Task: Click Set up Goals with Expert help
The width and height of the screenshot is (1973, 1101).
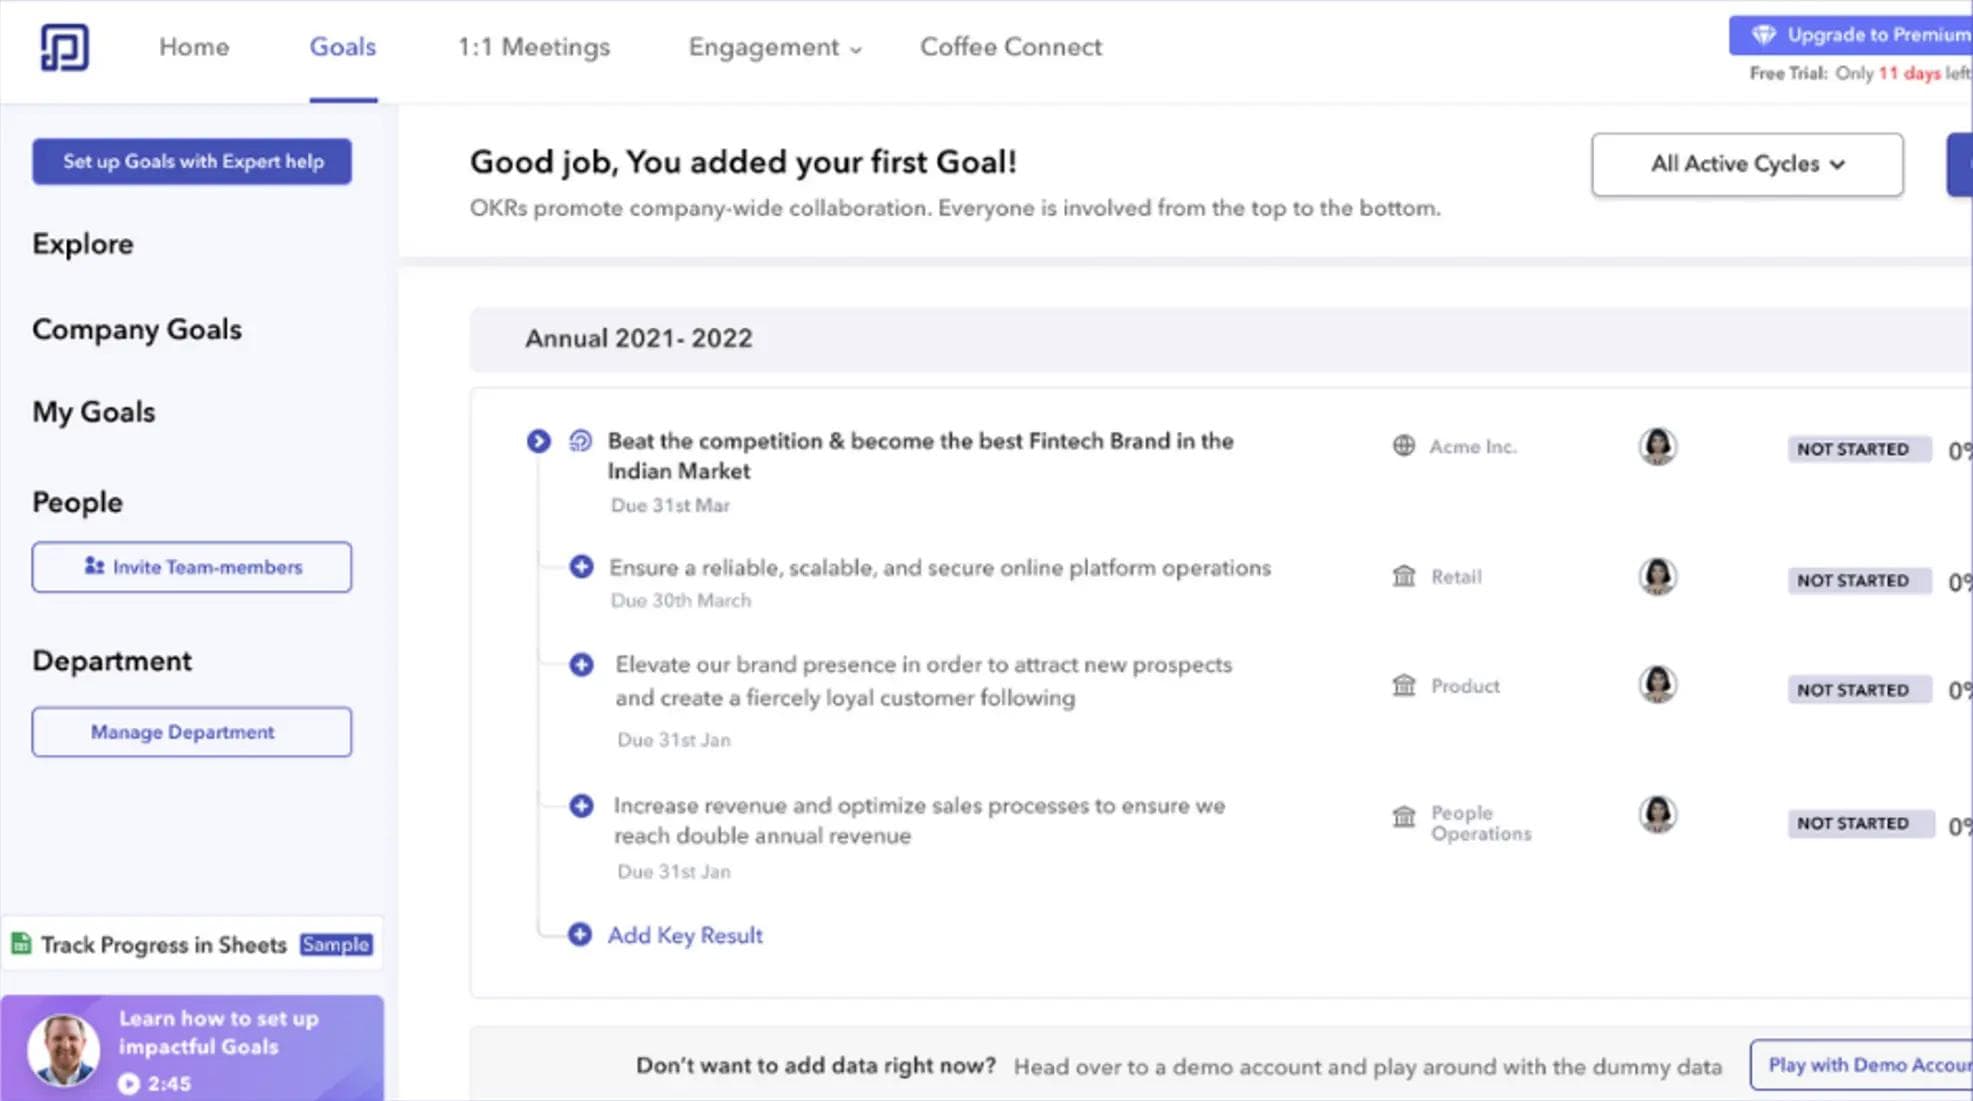Action: click(191, 161)
